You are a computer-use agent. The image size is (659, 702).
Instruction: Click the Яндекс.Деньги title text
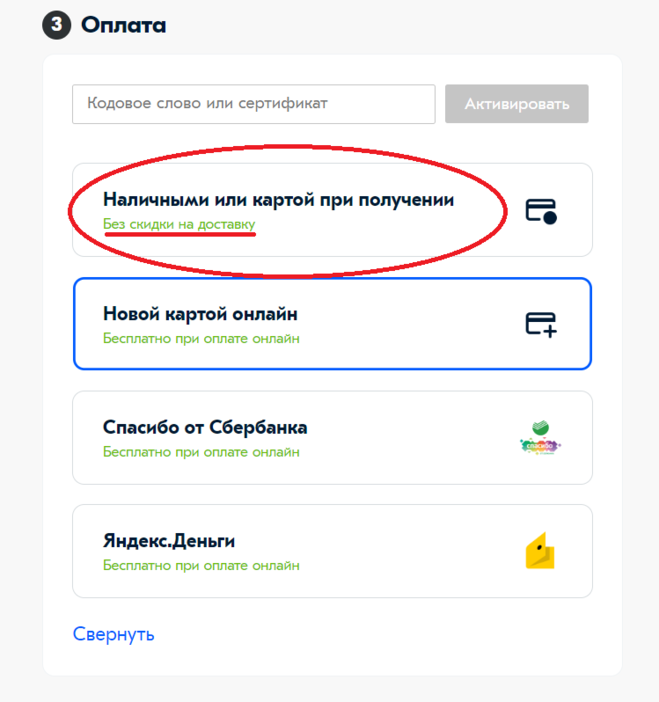point(169,541)
